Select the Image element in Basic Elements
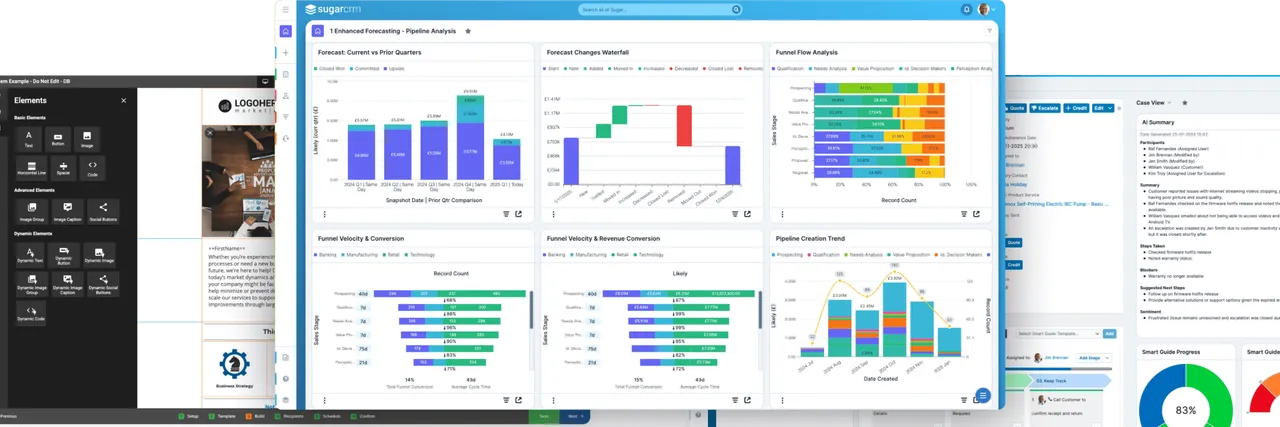This screenshot has width=1280, height=427. coord(88,137)
